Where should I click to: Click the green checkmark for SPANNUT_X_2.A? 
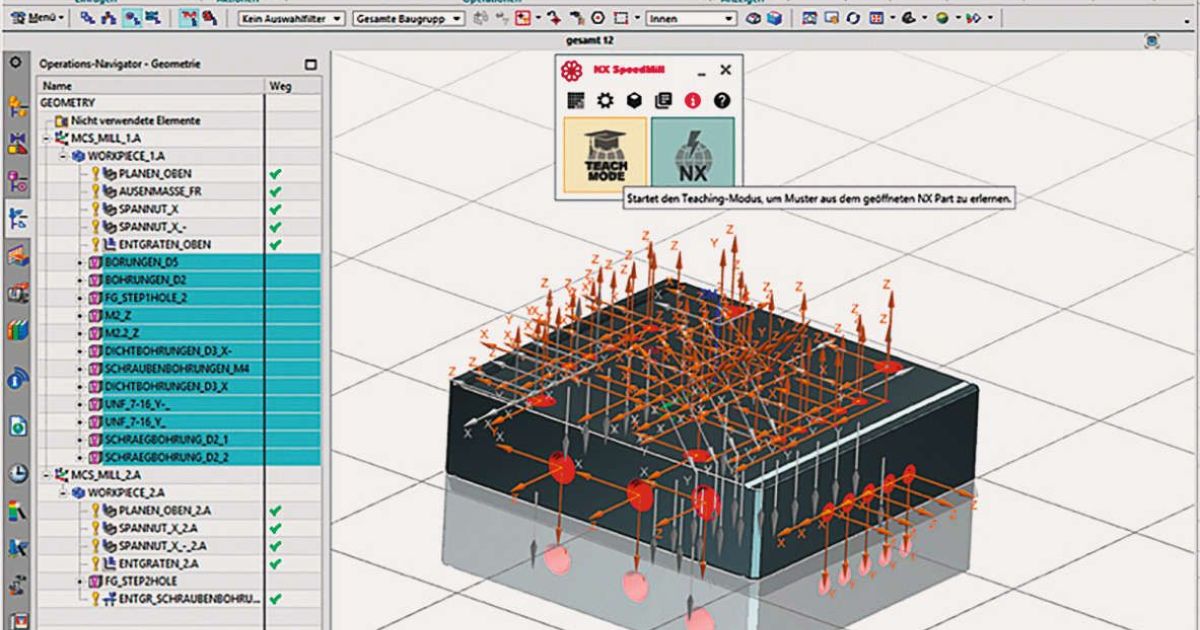pos(276,528)
